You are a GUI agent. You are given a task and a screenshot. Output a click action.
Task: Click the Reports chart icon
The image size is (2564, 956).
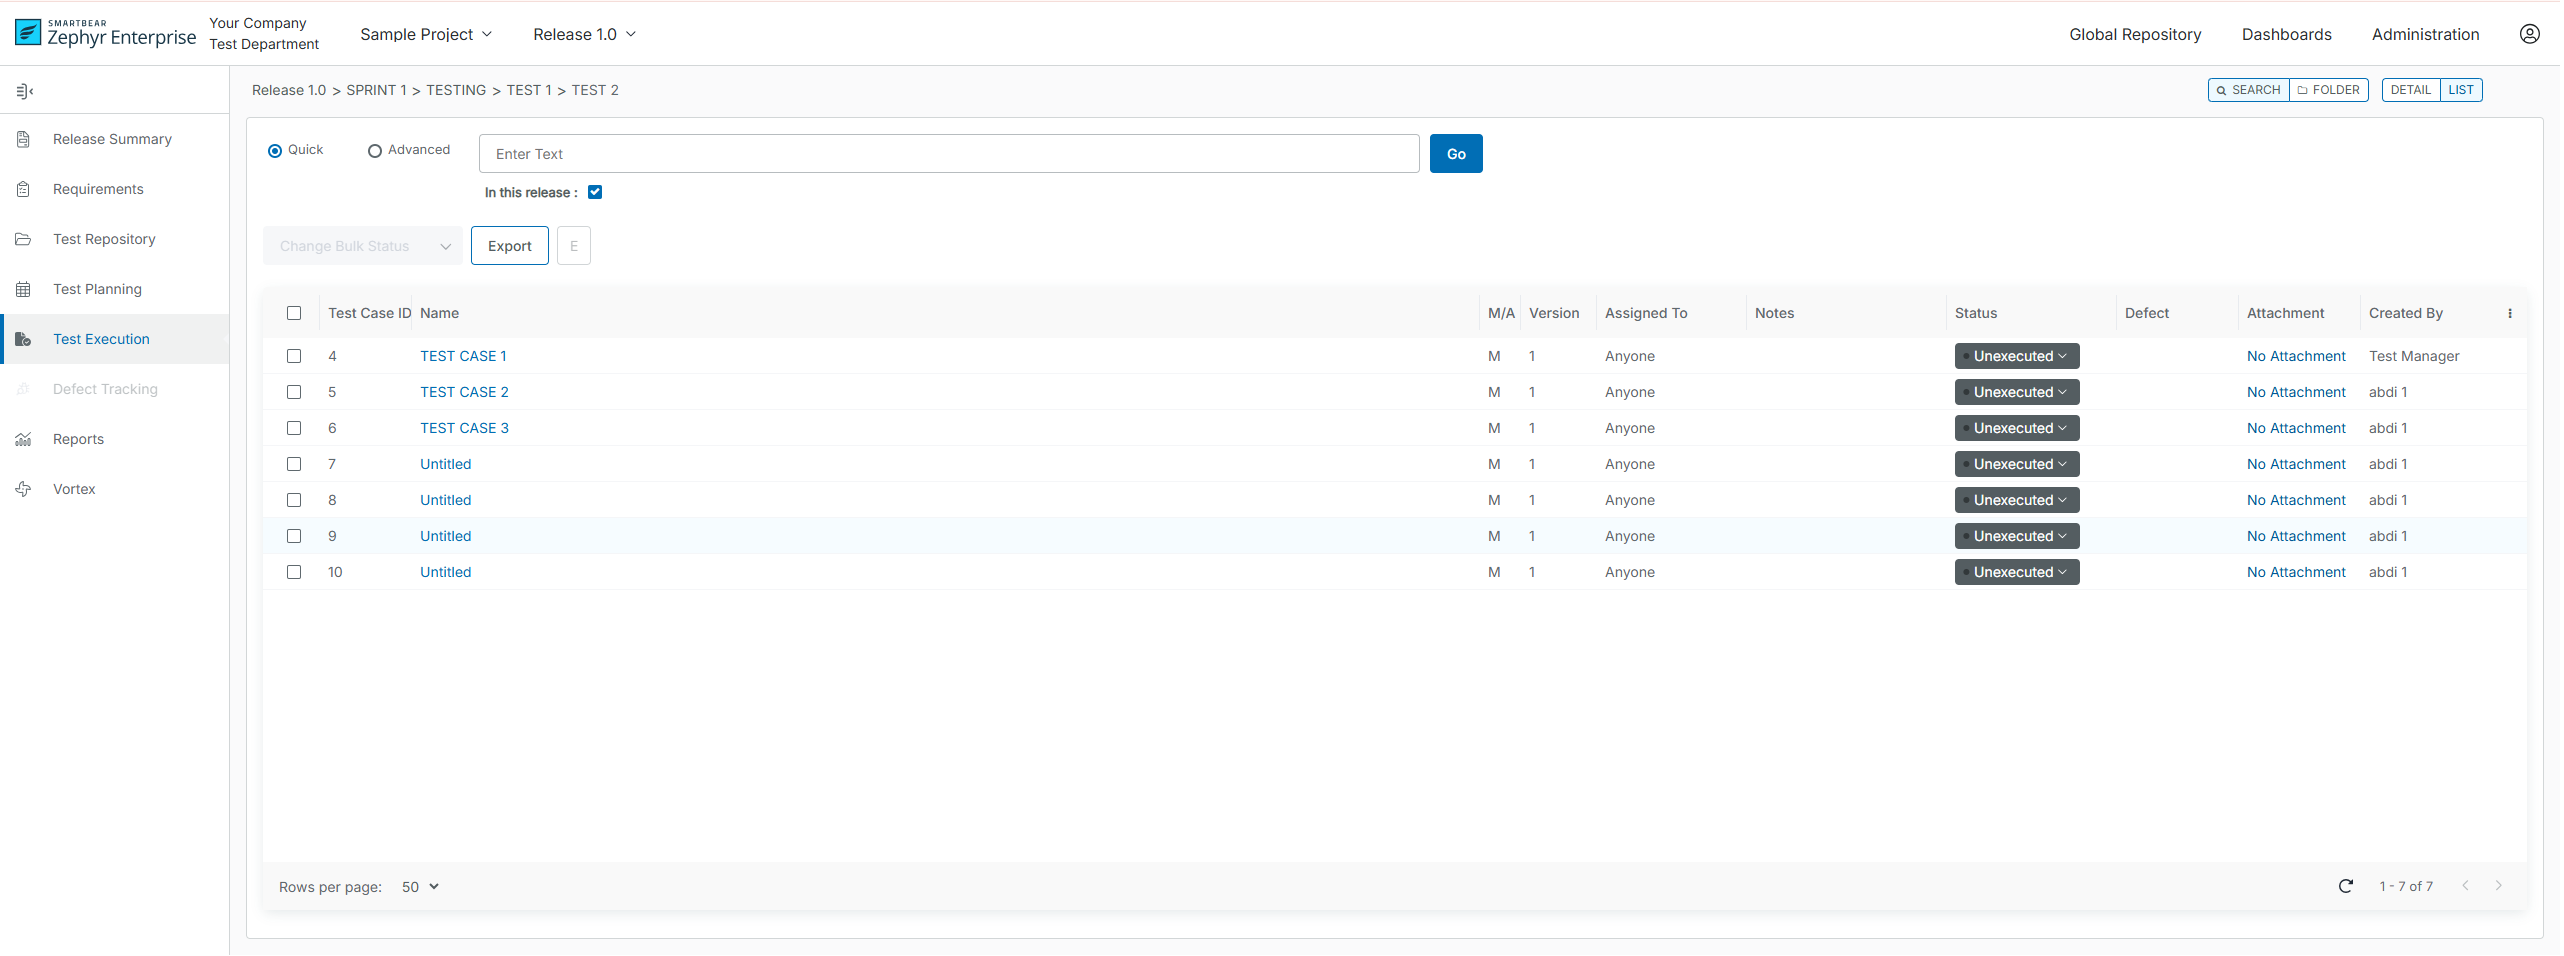(23, 440)
